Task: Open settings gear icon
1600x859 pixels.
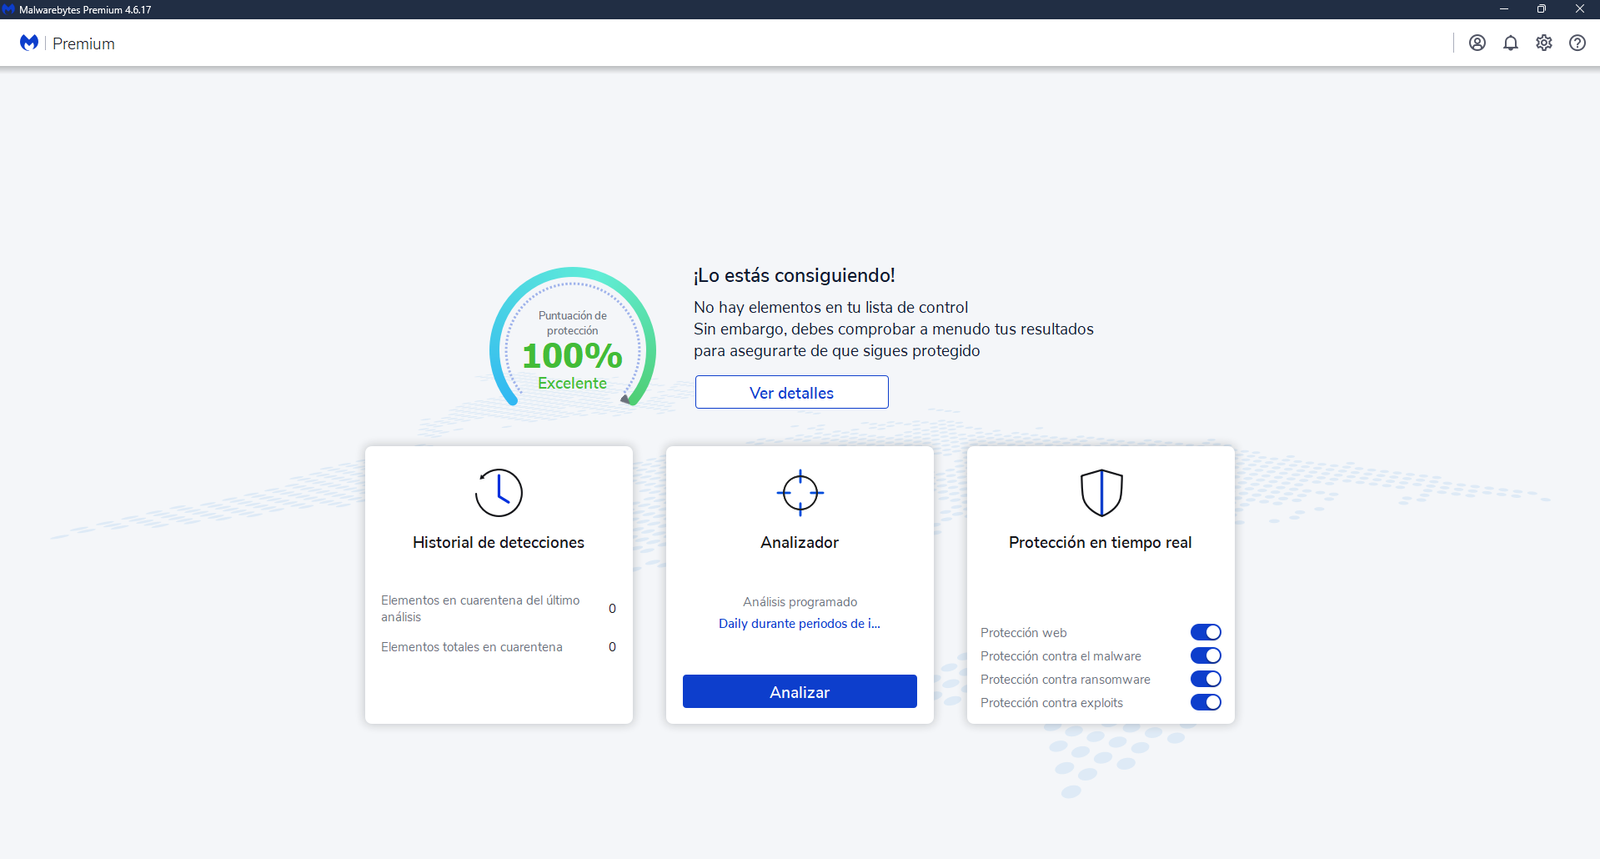Action: tap(1544, 43)
